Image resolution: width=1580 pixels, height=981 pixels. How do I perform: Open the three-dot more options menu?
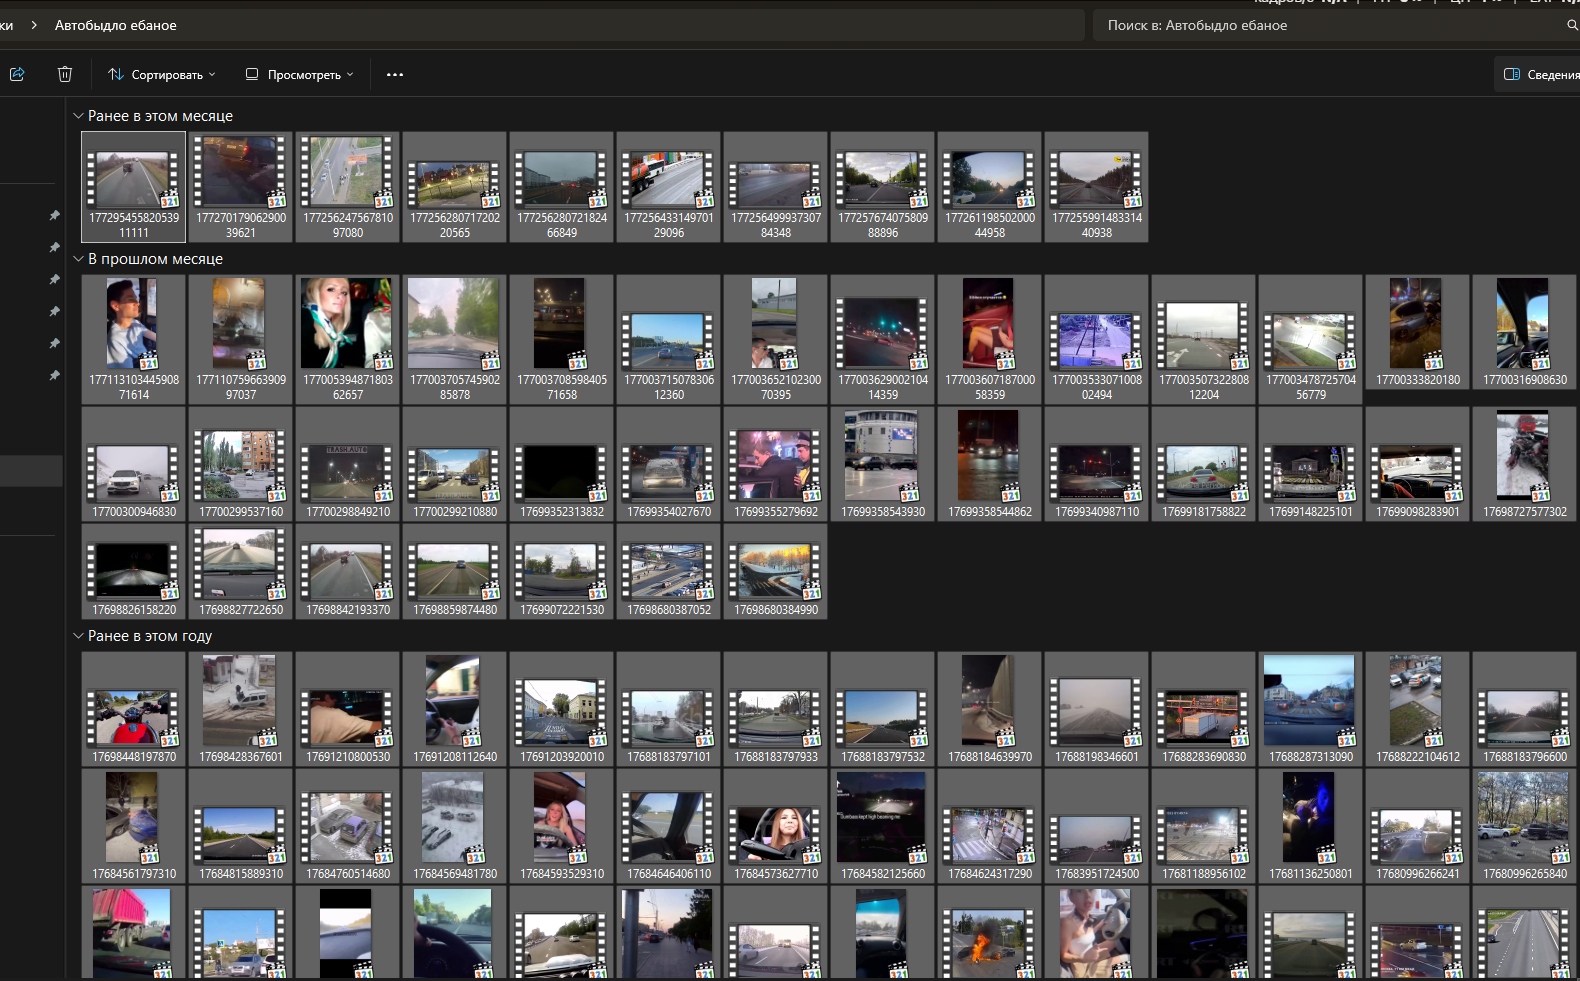tap(395, 75)
